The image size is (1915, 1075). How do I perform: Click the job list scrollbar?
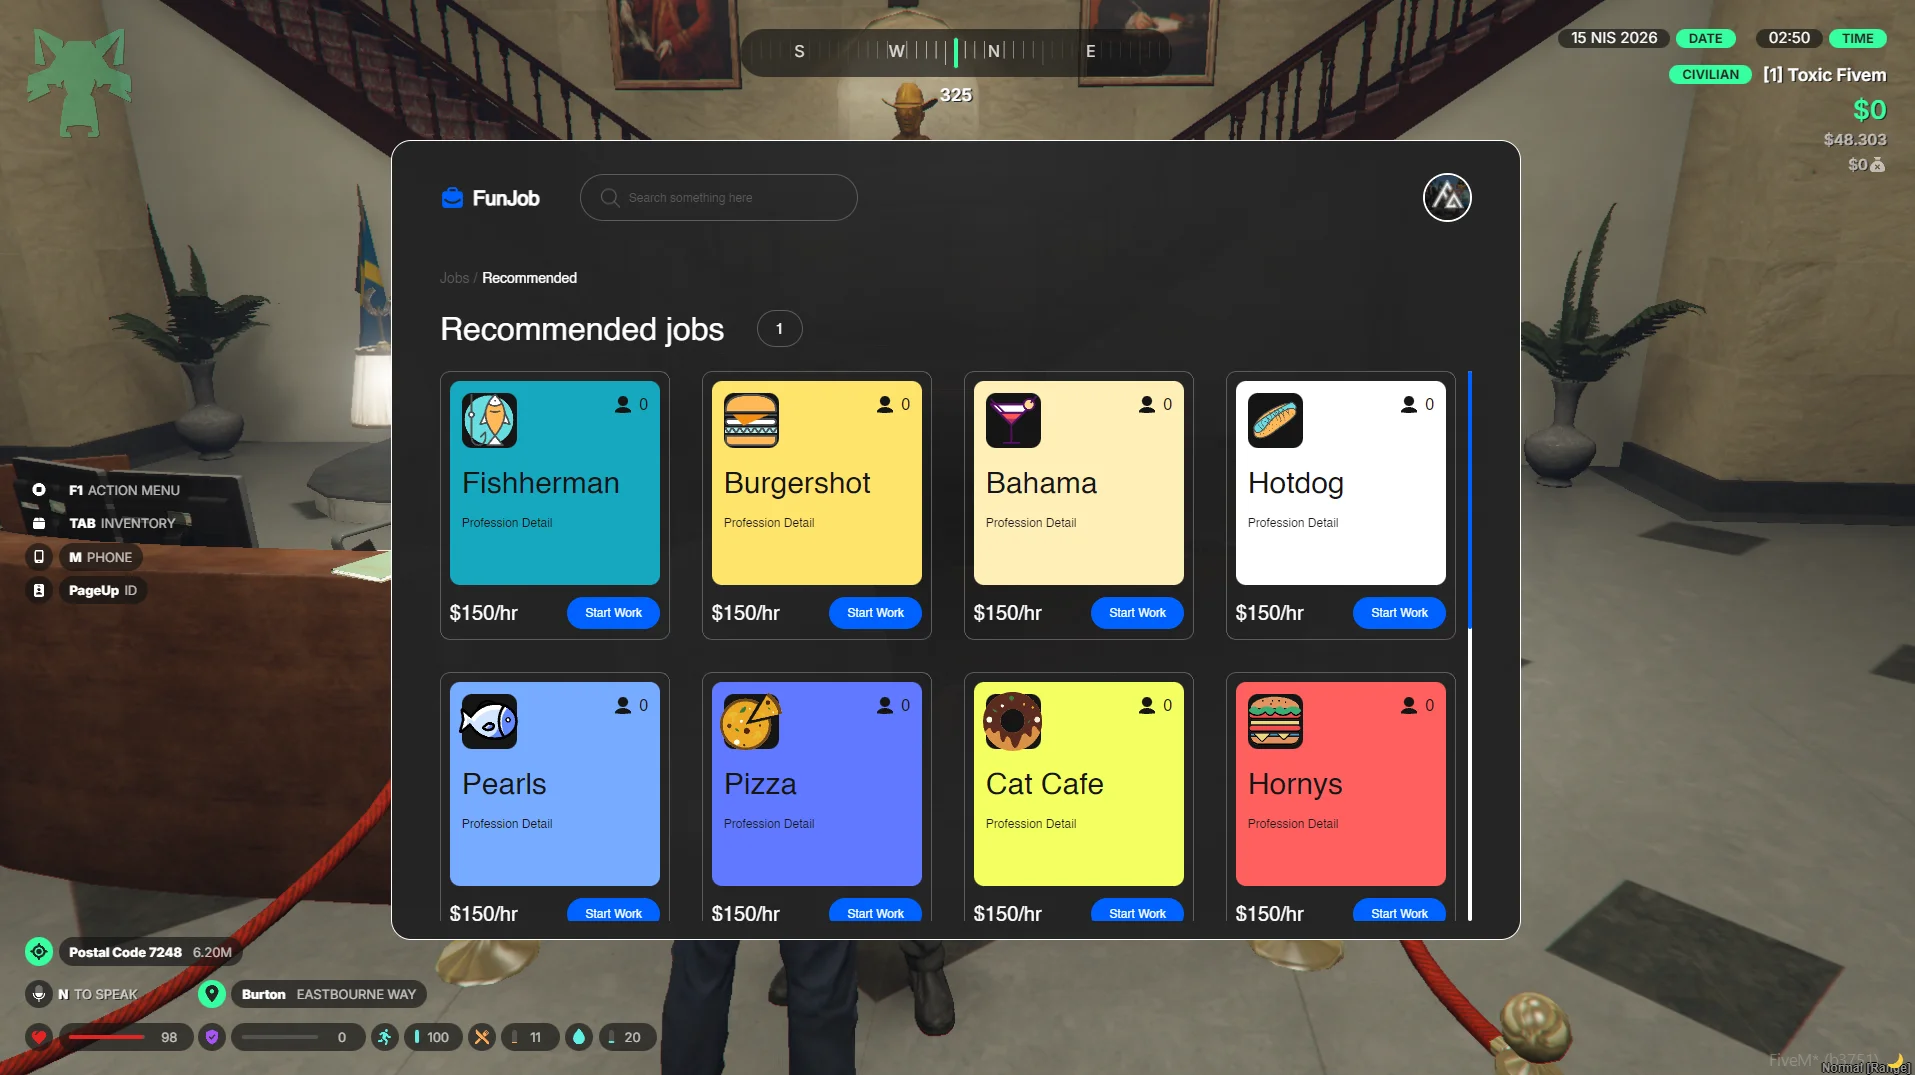click(x=1469, y=500)
